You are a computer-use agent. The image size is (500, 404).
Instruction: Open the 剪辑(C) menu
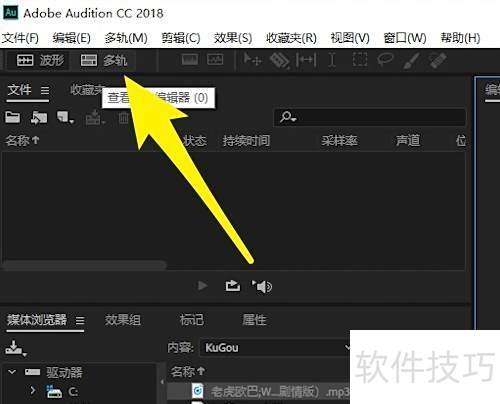[181, 38]
